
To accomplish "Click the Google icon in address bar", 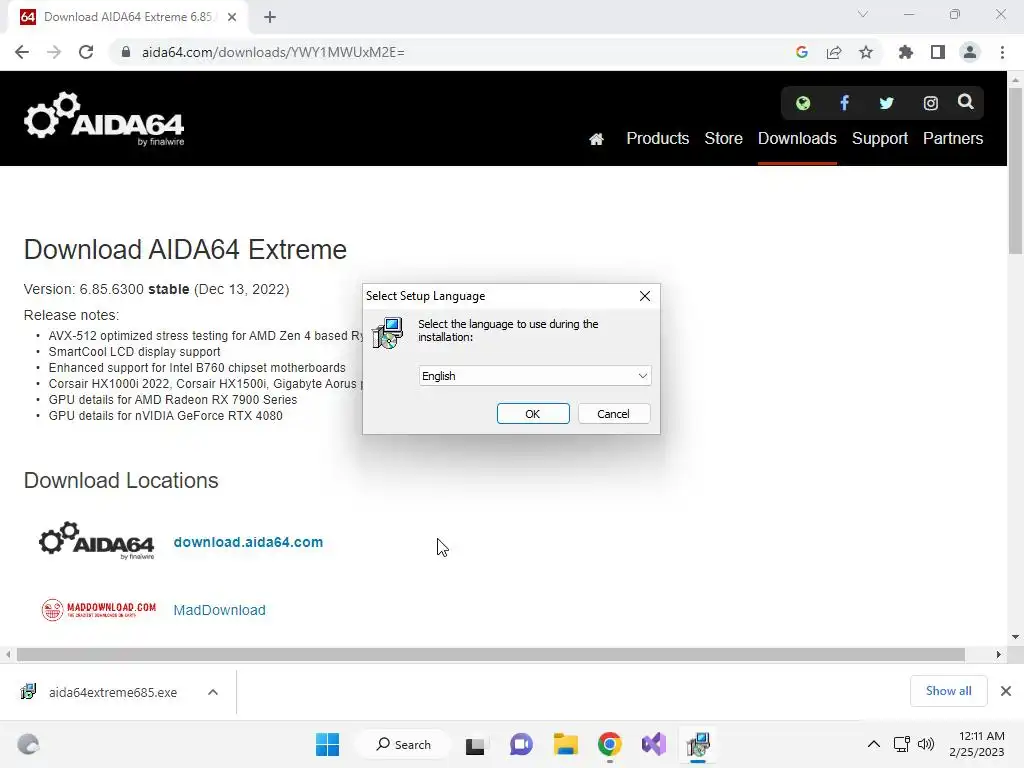I will (802, 52).
